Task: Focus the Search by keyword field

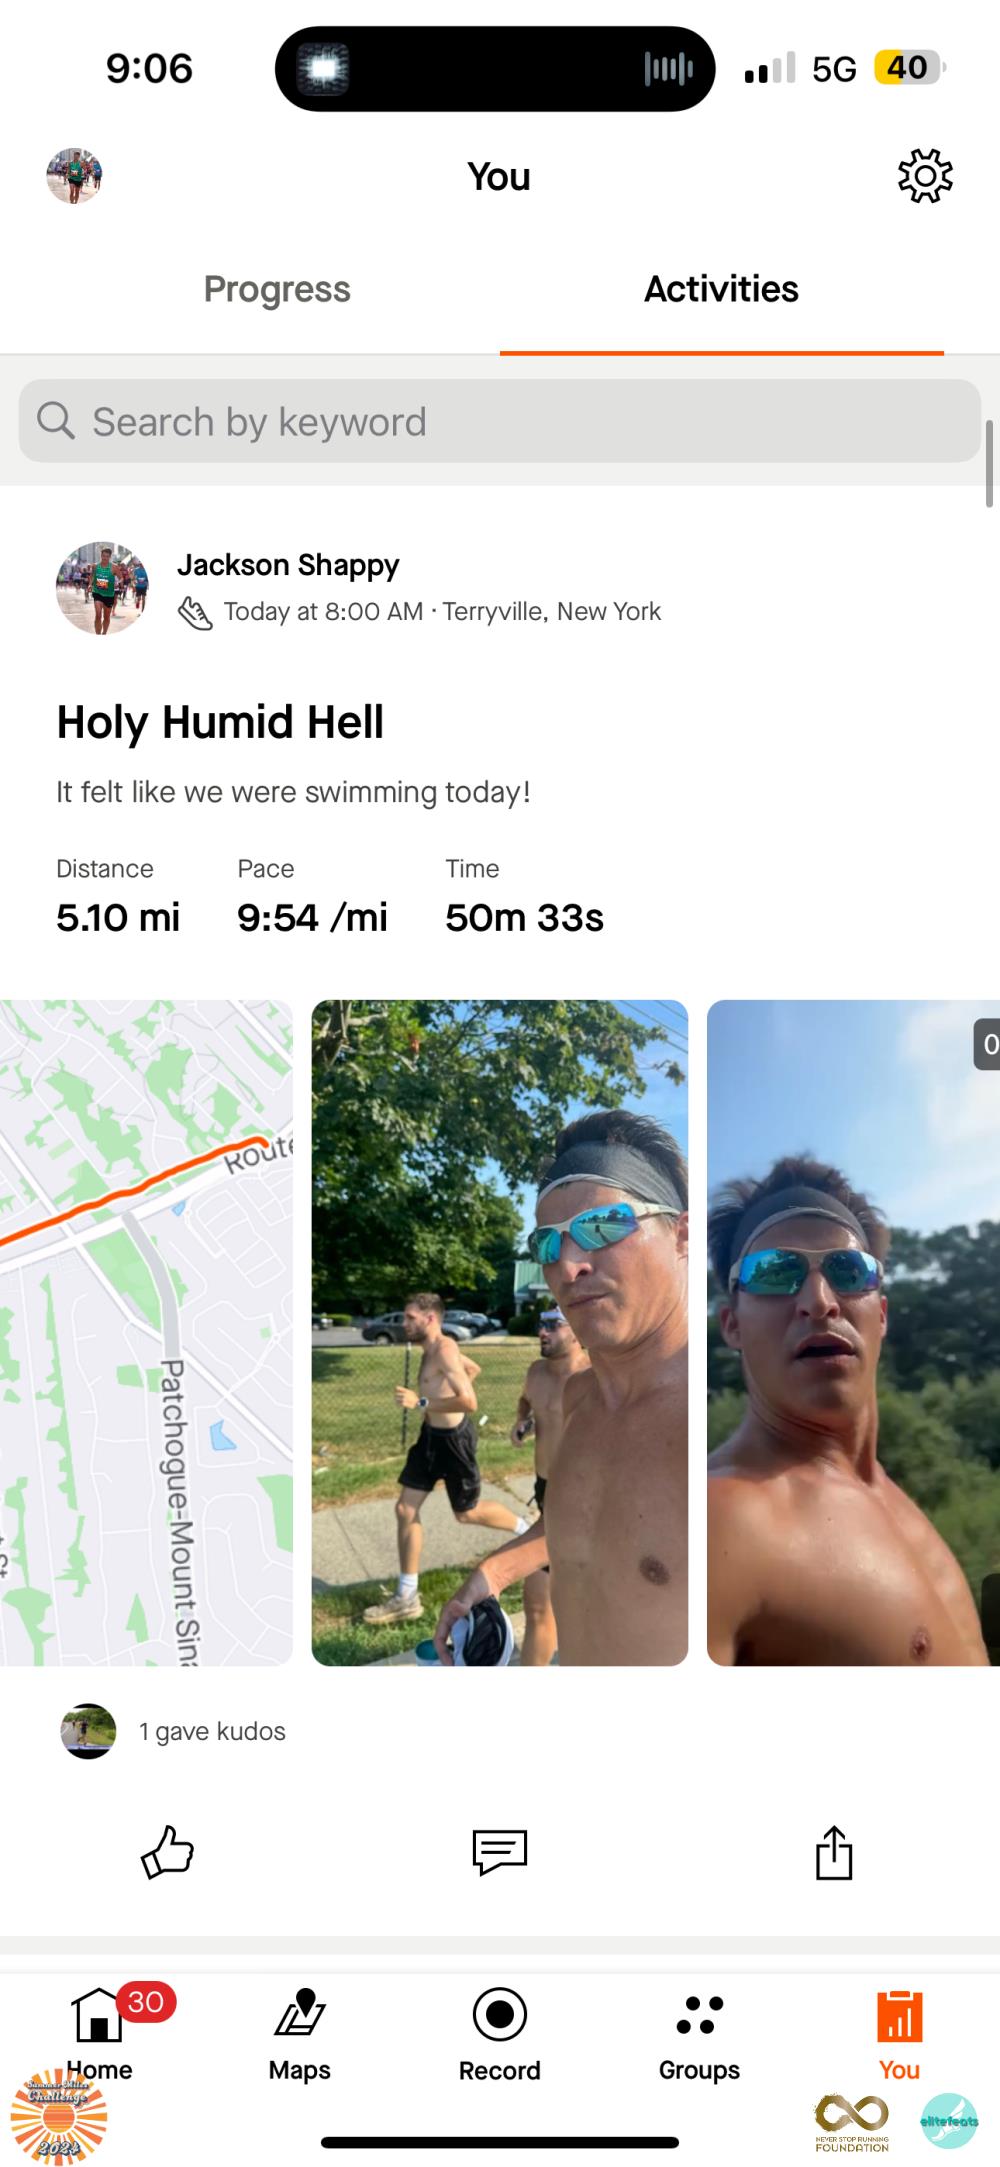Action: coord(499,421)
